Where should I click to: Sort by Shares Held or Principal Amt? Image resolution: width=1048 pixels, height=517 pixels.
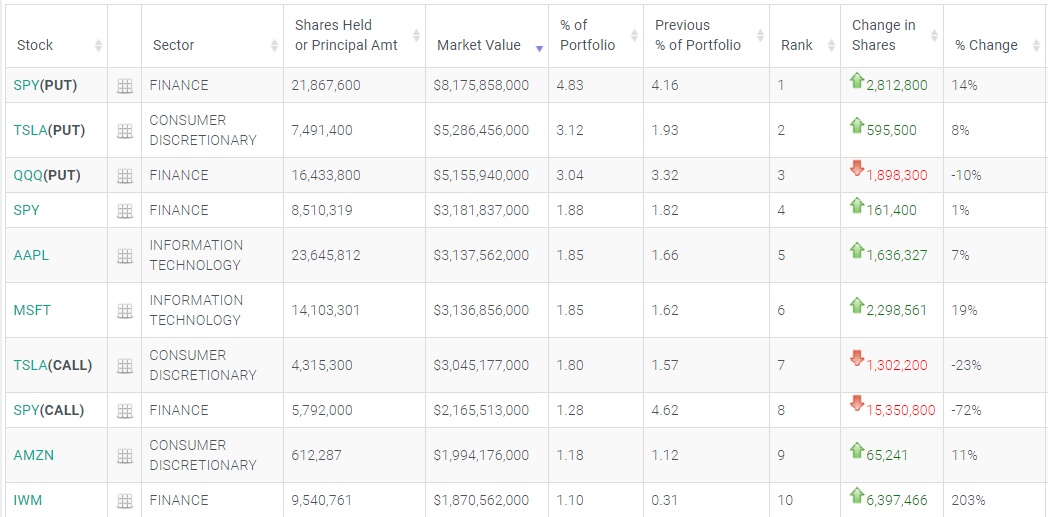346,35
